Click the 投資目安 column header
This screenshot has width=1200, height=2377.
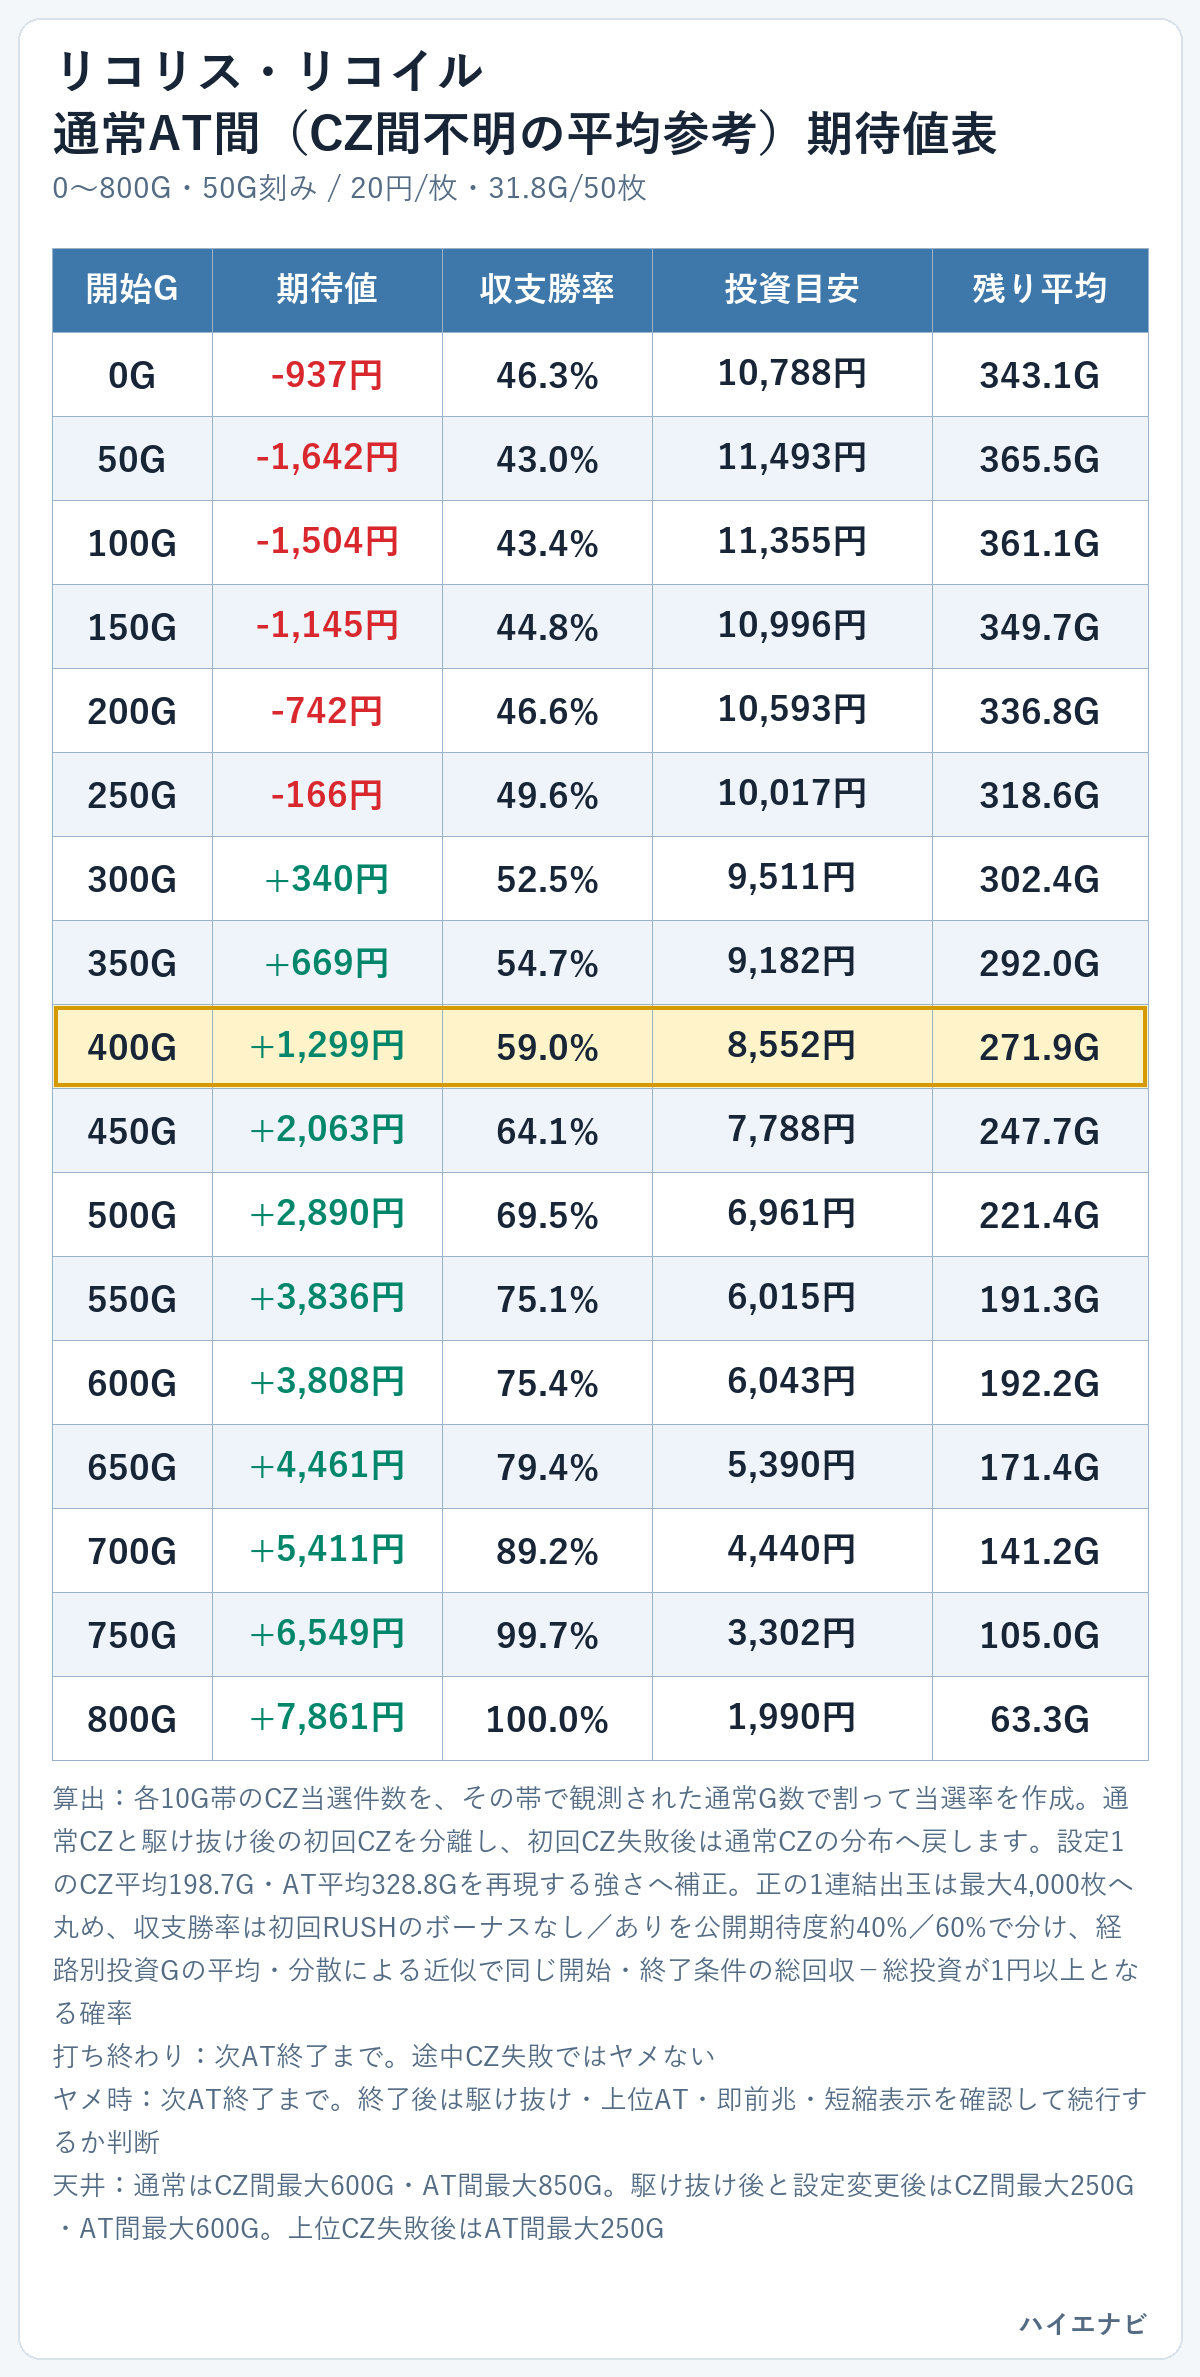click(792, 290)
